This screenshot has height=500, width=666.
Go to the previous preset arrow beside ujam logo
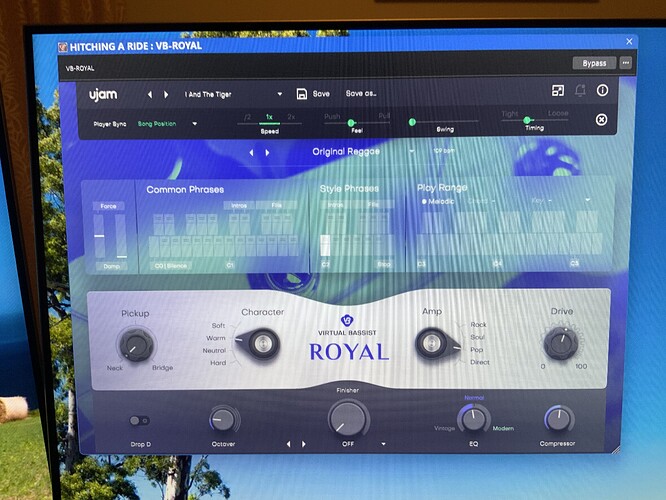[150, 94]
